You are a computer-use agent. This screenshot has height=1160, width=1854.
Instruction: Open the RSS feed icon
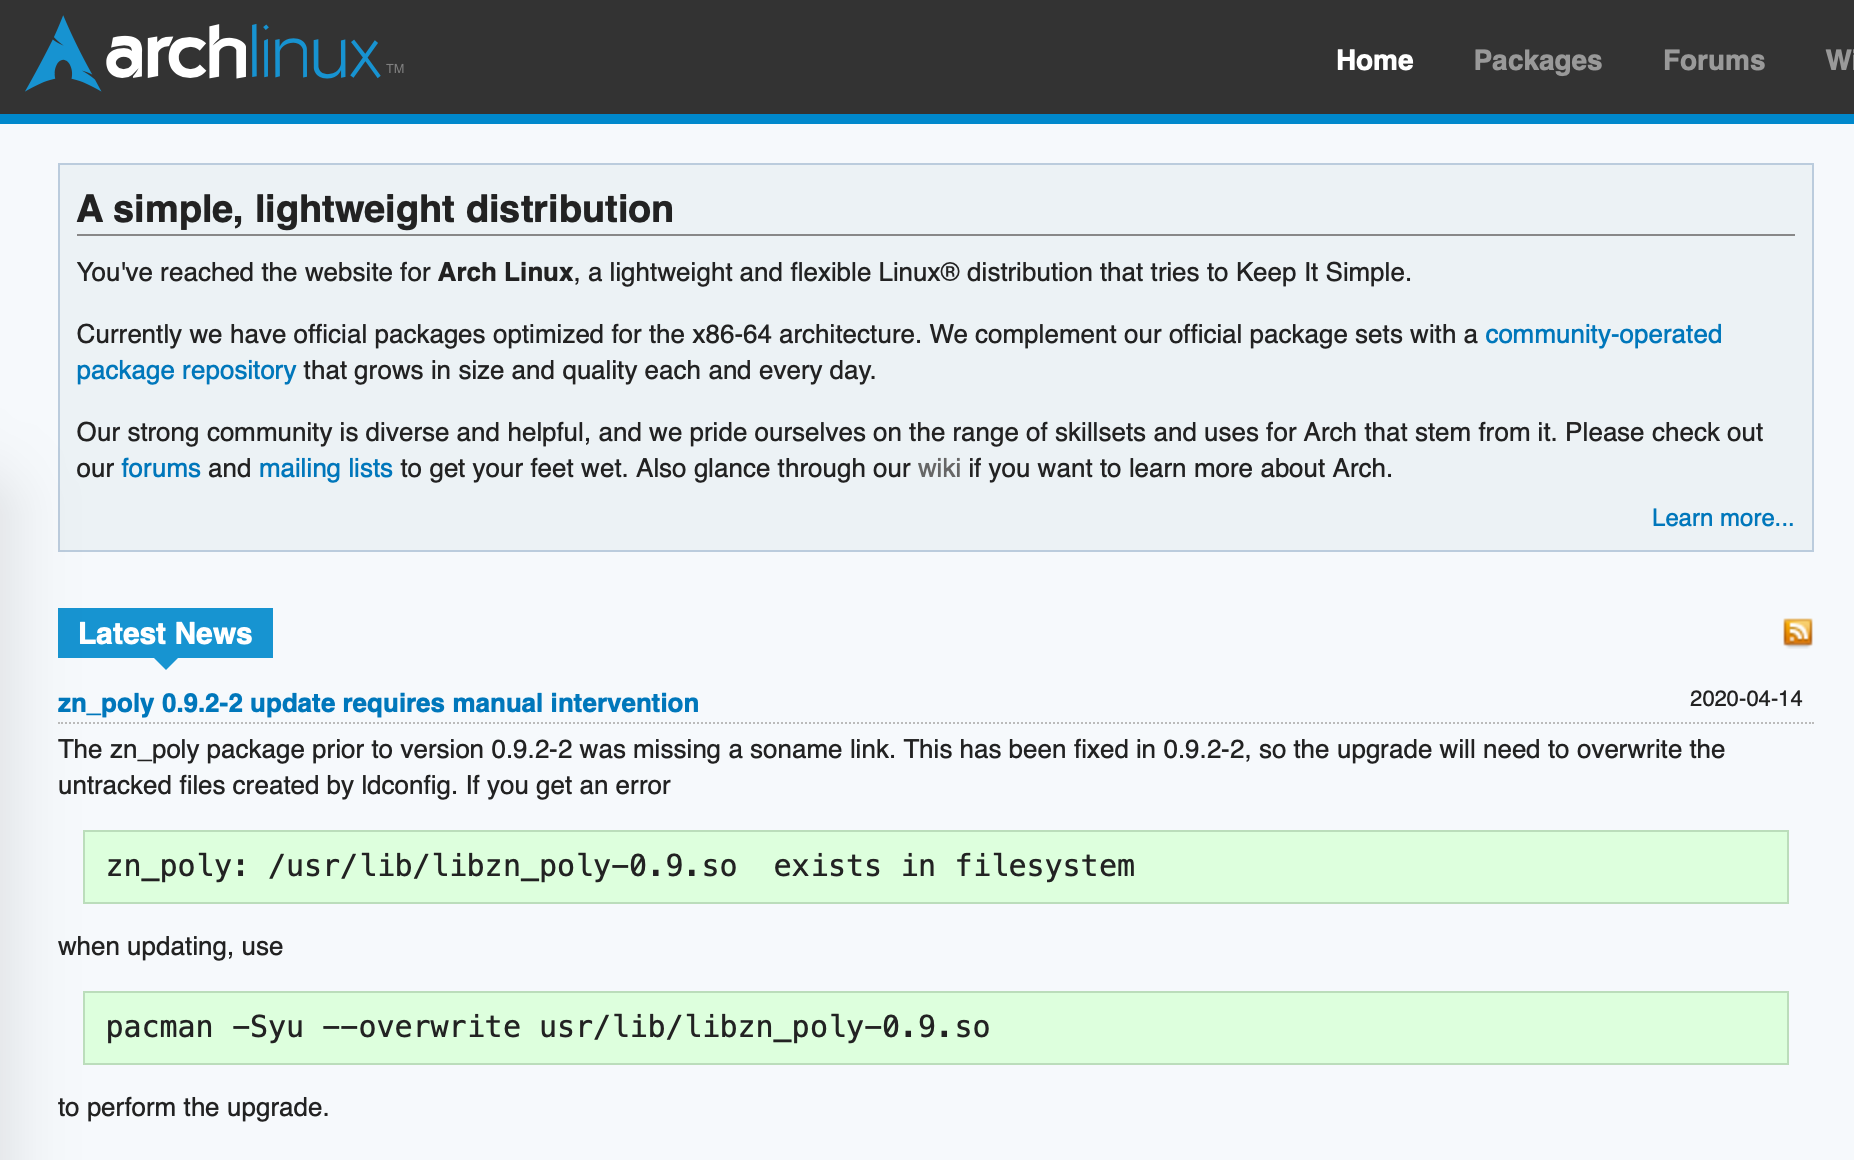pyautogui.click(x=1797, y=632)
